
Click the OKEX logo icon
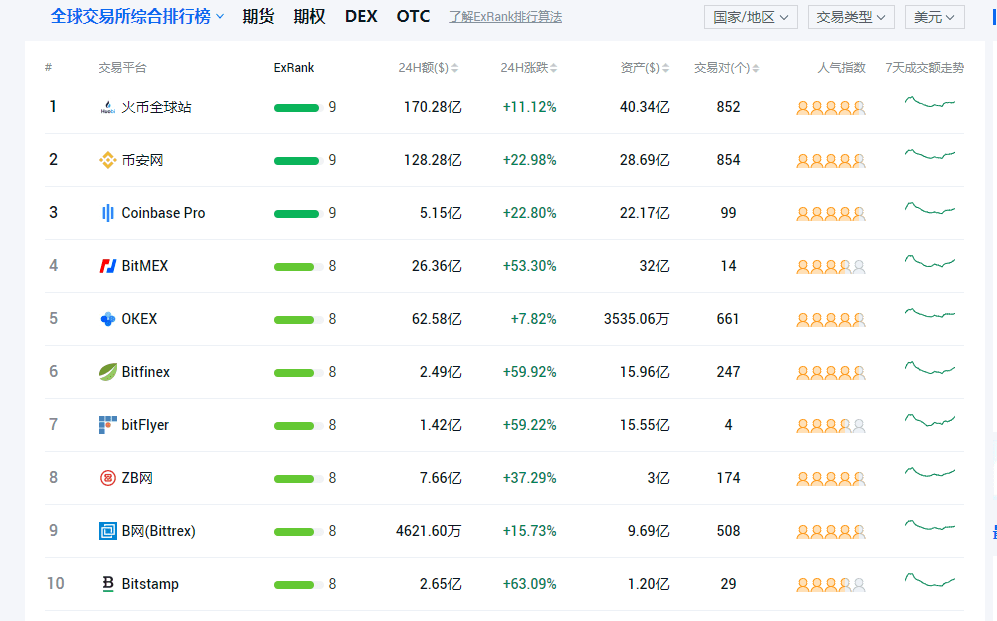click(x=108, y=319)
